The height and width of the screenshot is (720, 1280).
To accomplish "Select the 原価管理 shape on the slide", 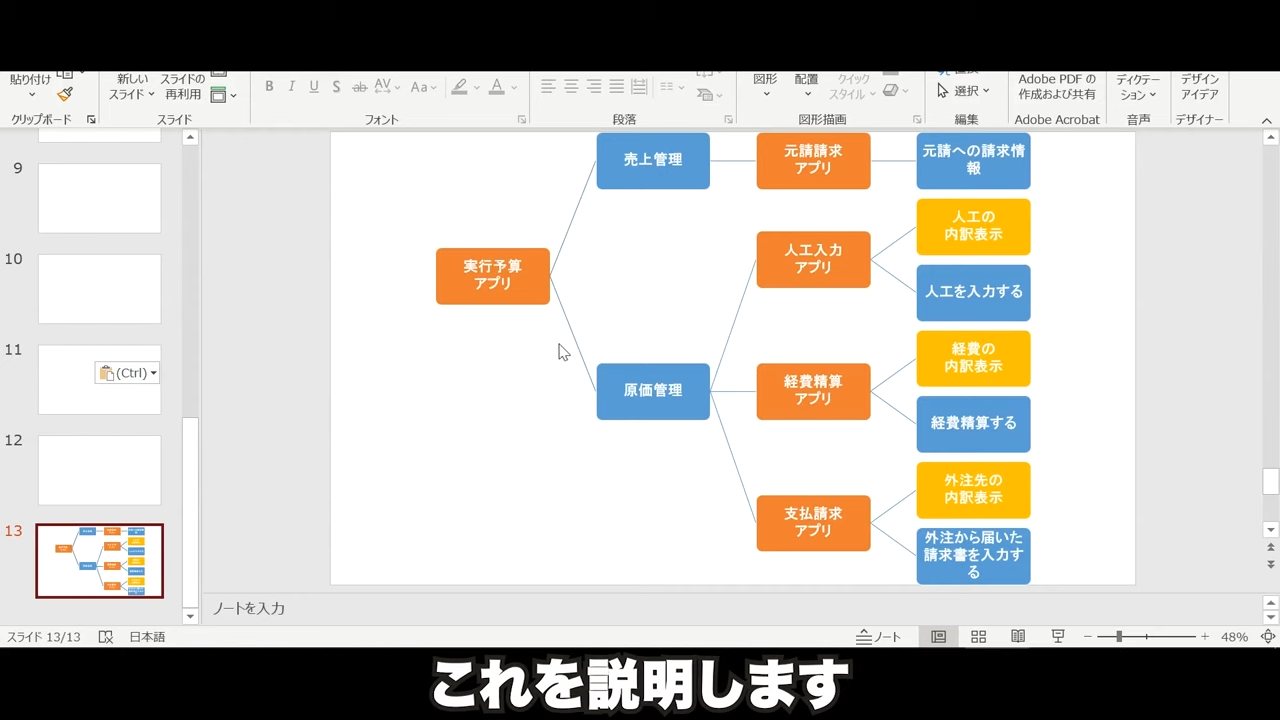I will click(x=653, y=391).
